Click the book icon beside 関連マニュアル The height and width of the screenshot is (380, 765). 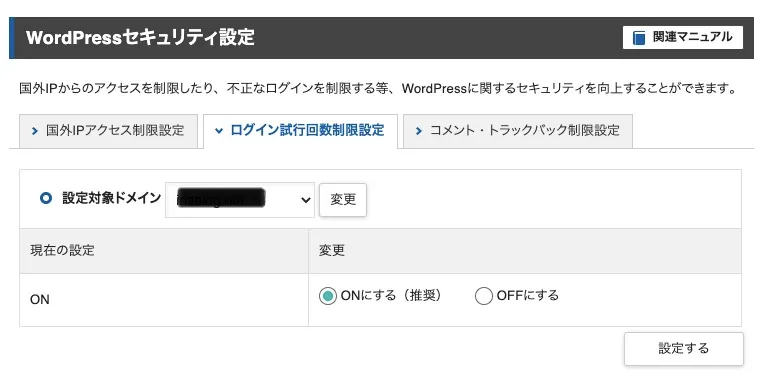pyautogui.click(x=639, y=38)
